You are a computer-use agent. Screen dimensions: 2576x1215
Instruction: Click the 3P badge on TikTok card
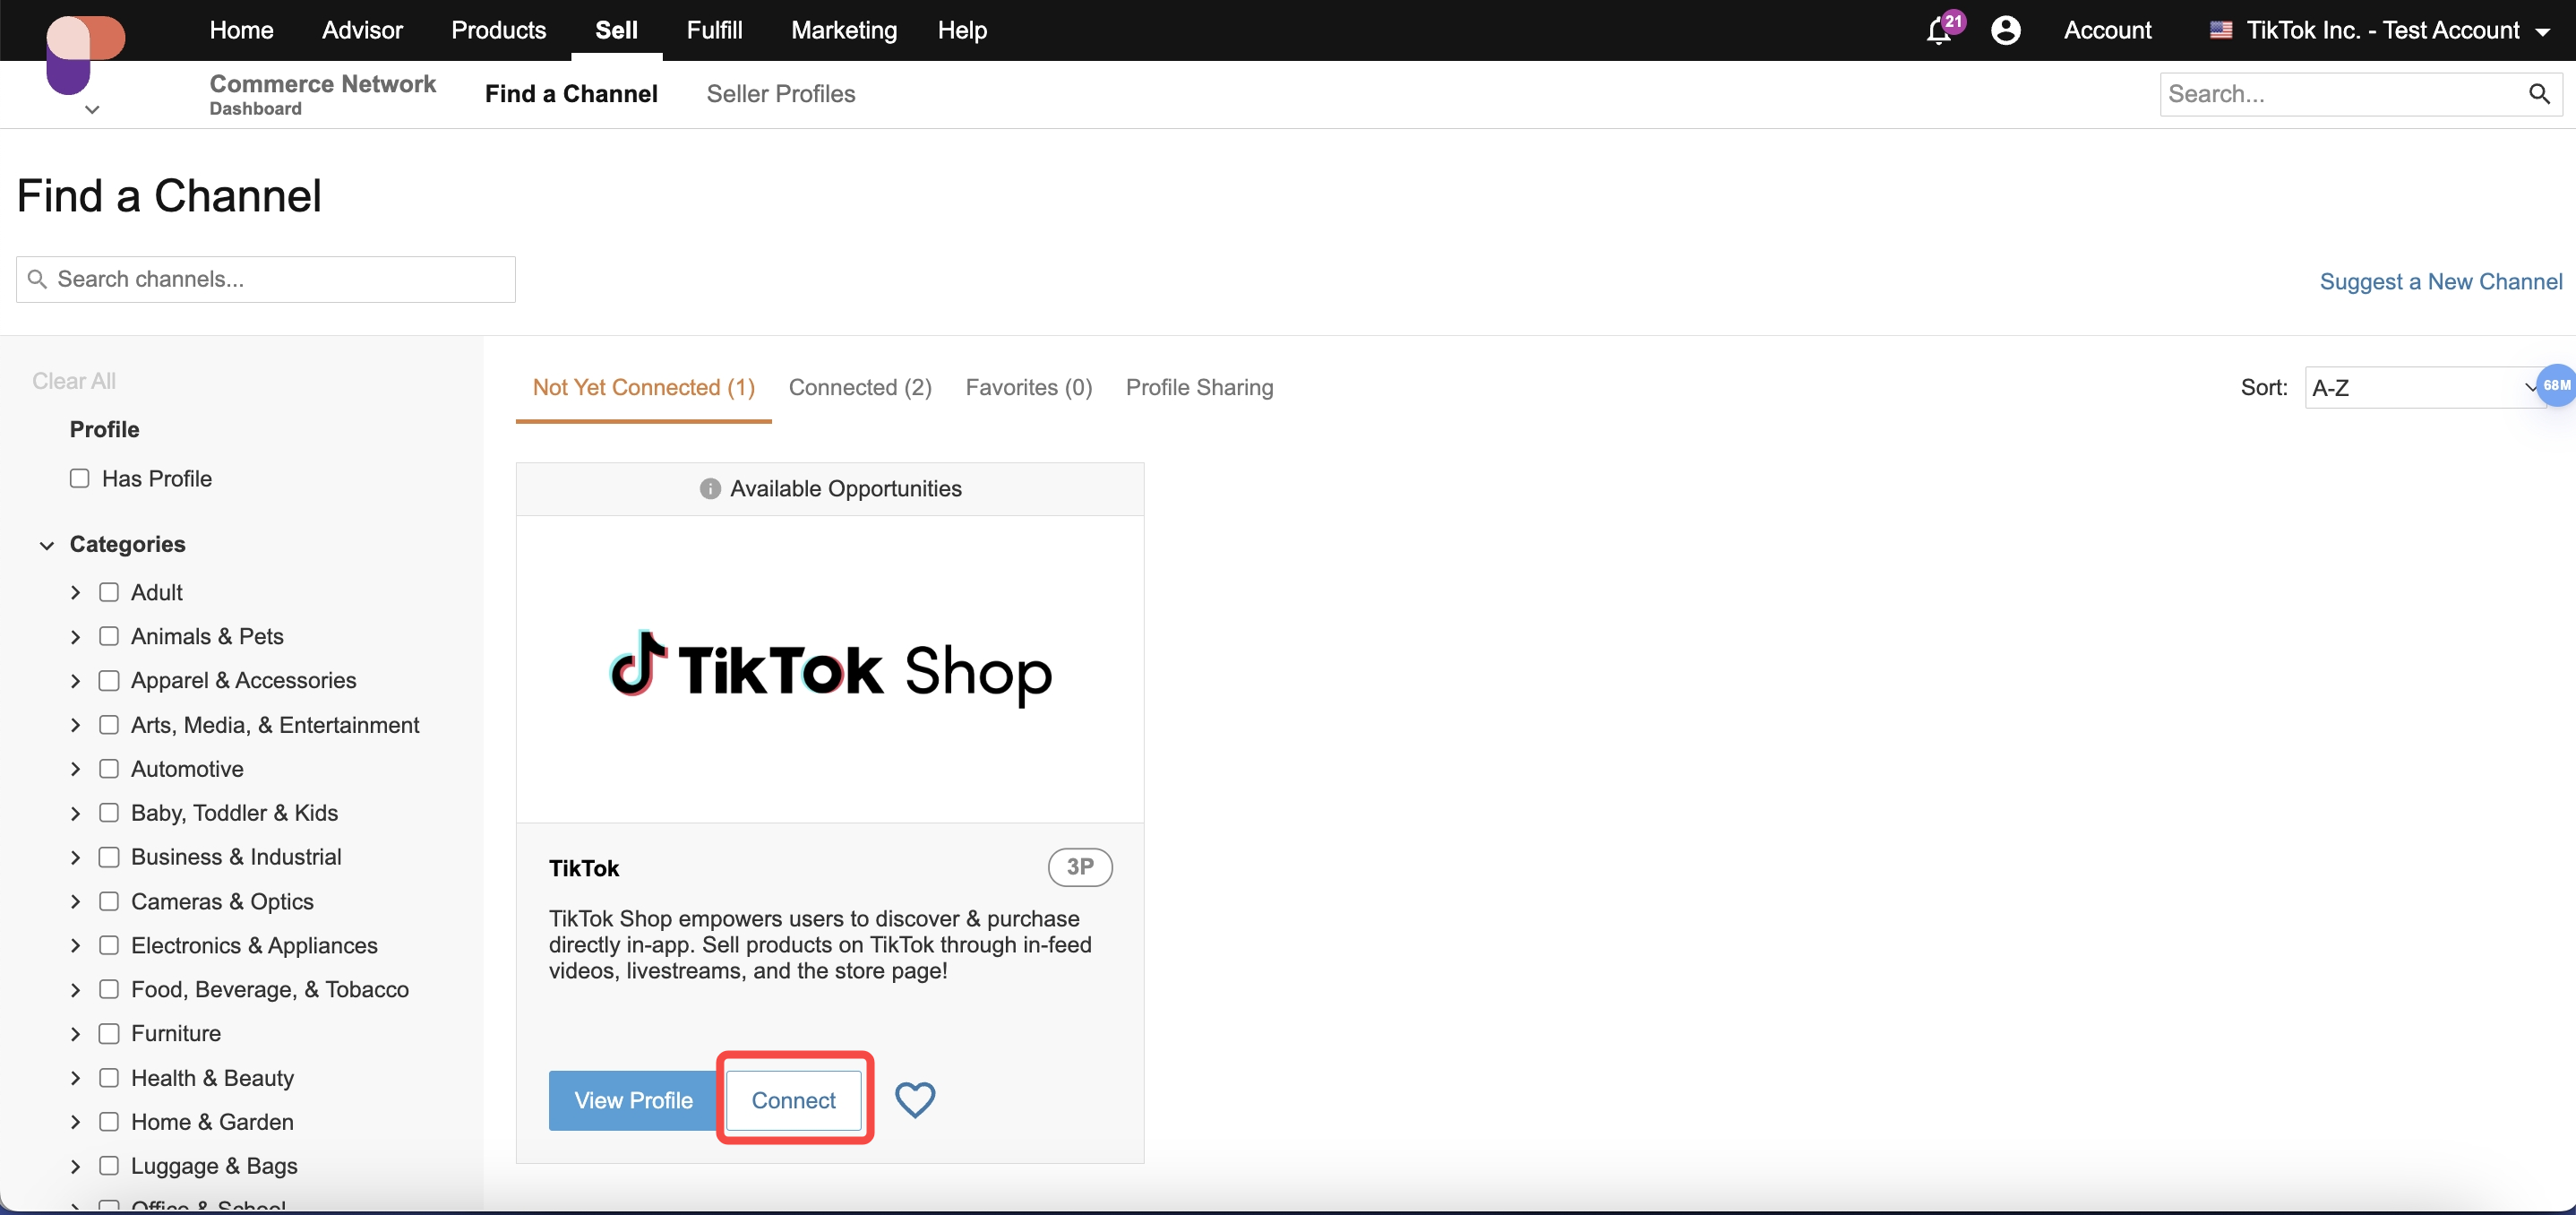tap(1079, 867)
